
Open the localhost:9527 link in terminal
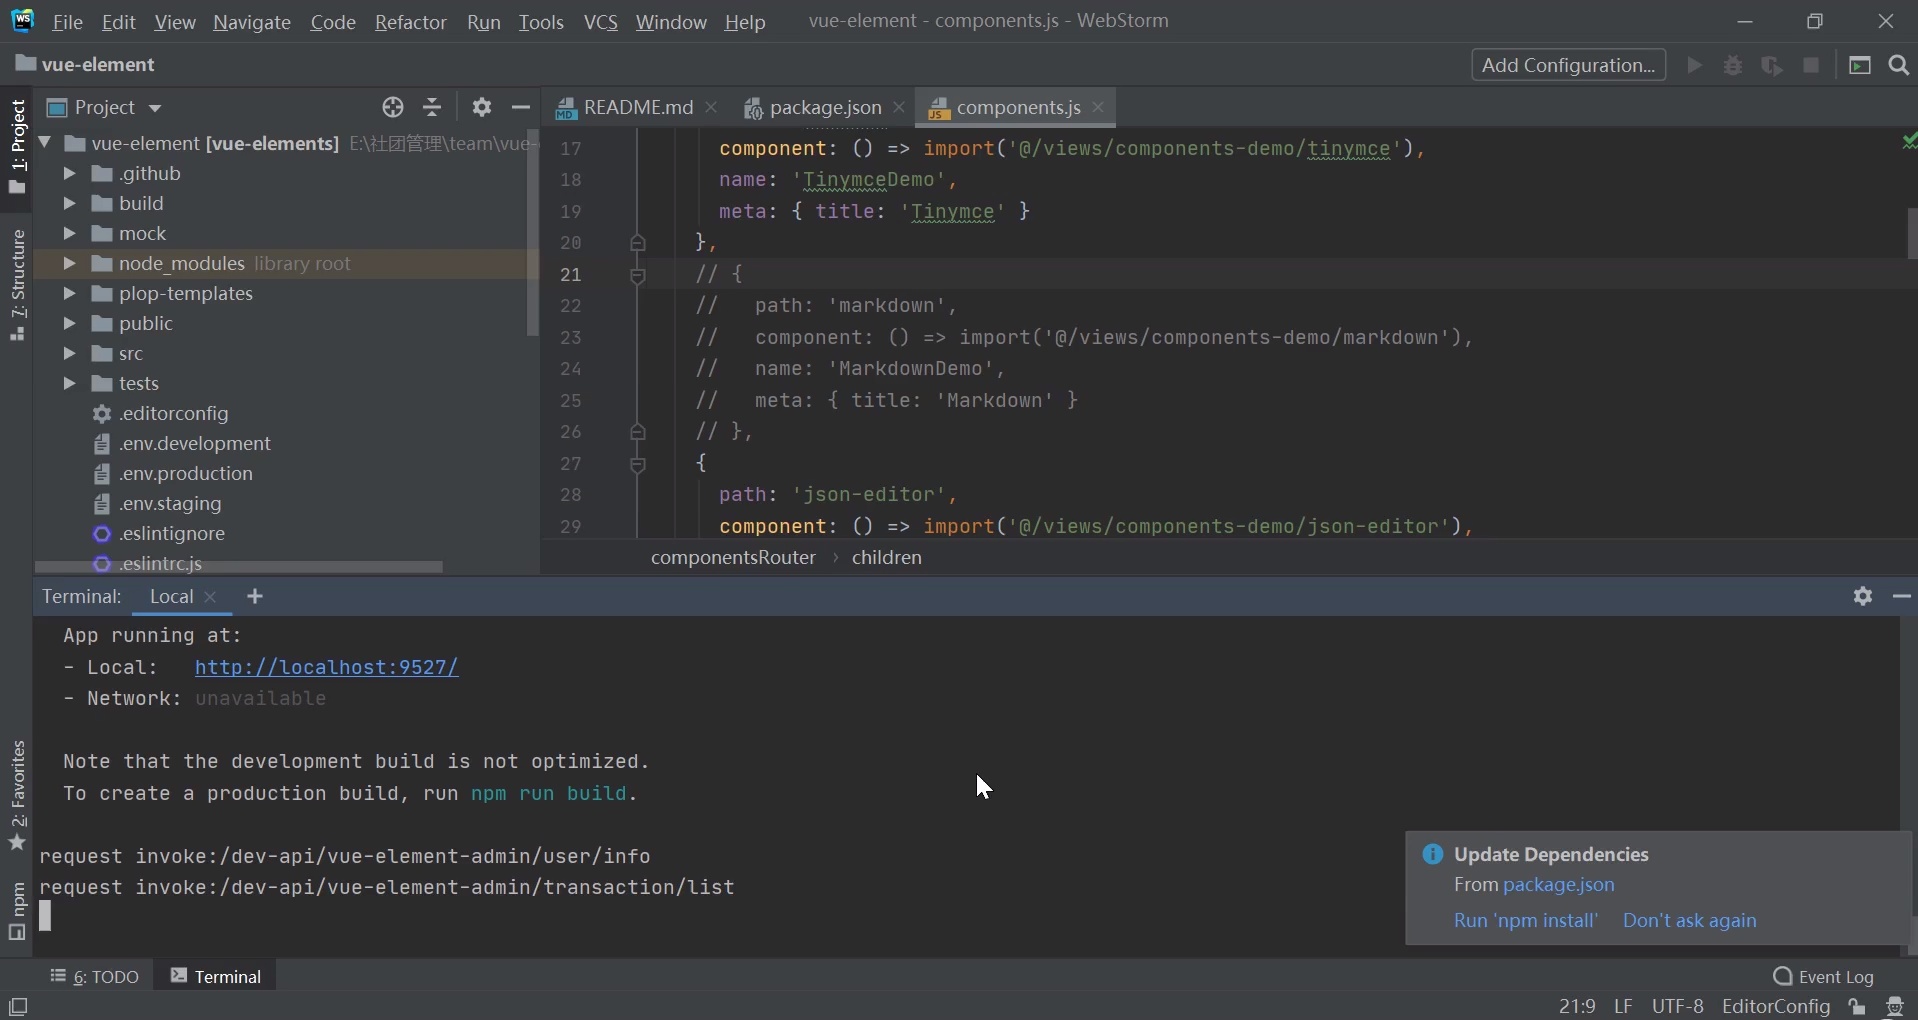click(x=327, y=667)
